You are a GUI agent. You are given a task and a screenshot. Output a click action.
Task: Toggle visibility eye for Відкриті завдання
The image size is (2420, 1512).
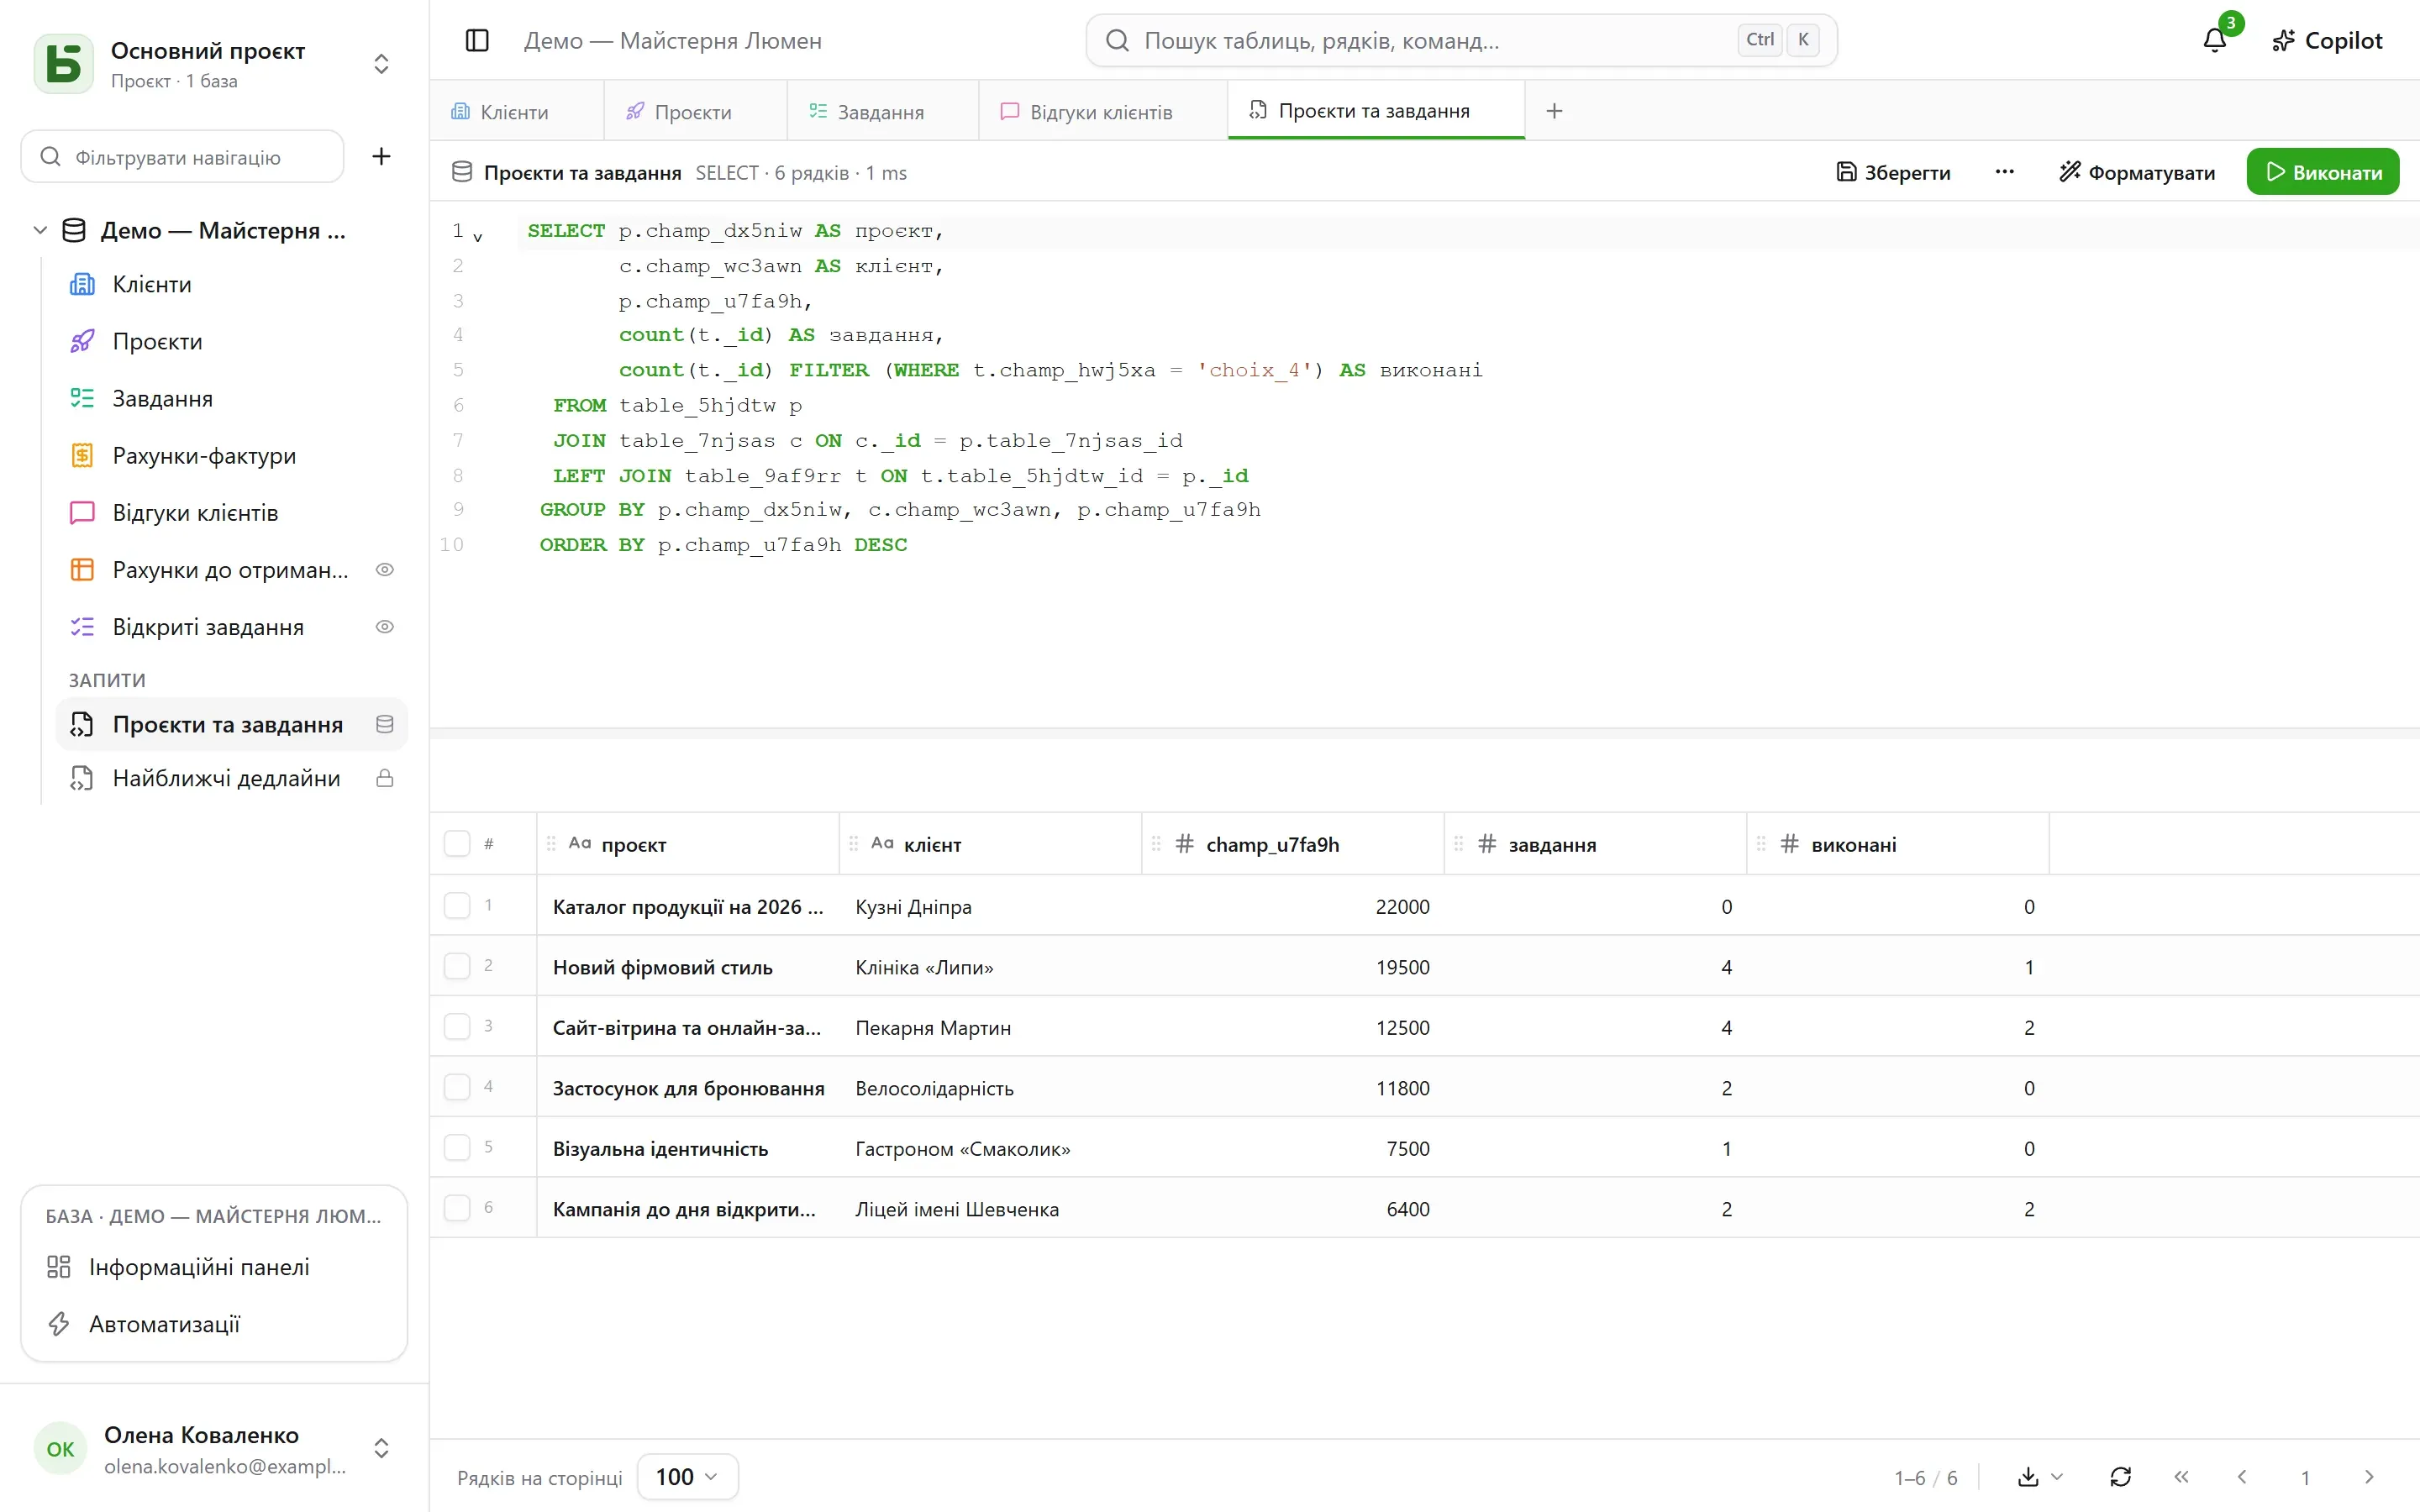384,627
